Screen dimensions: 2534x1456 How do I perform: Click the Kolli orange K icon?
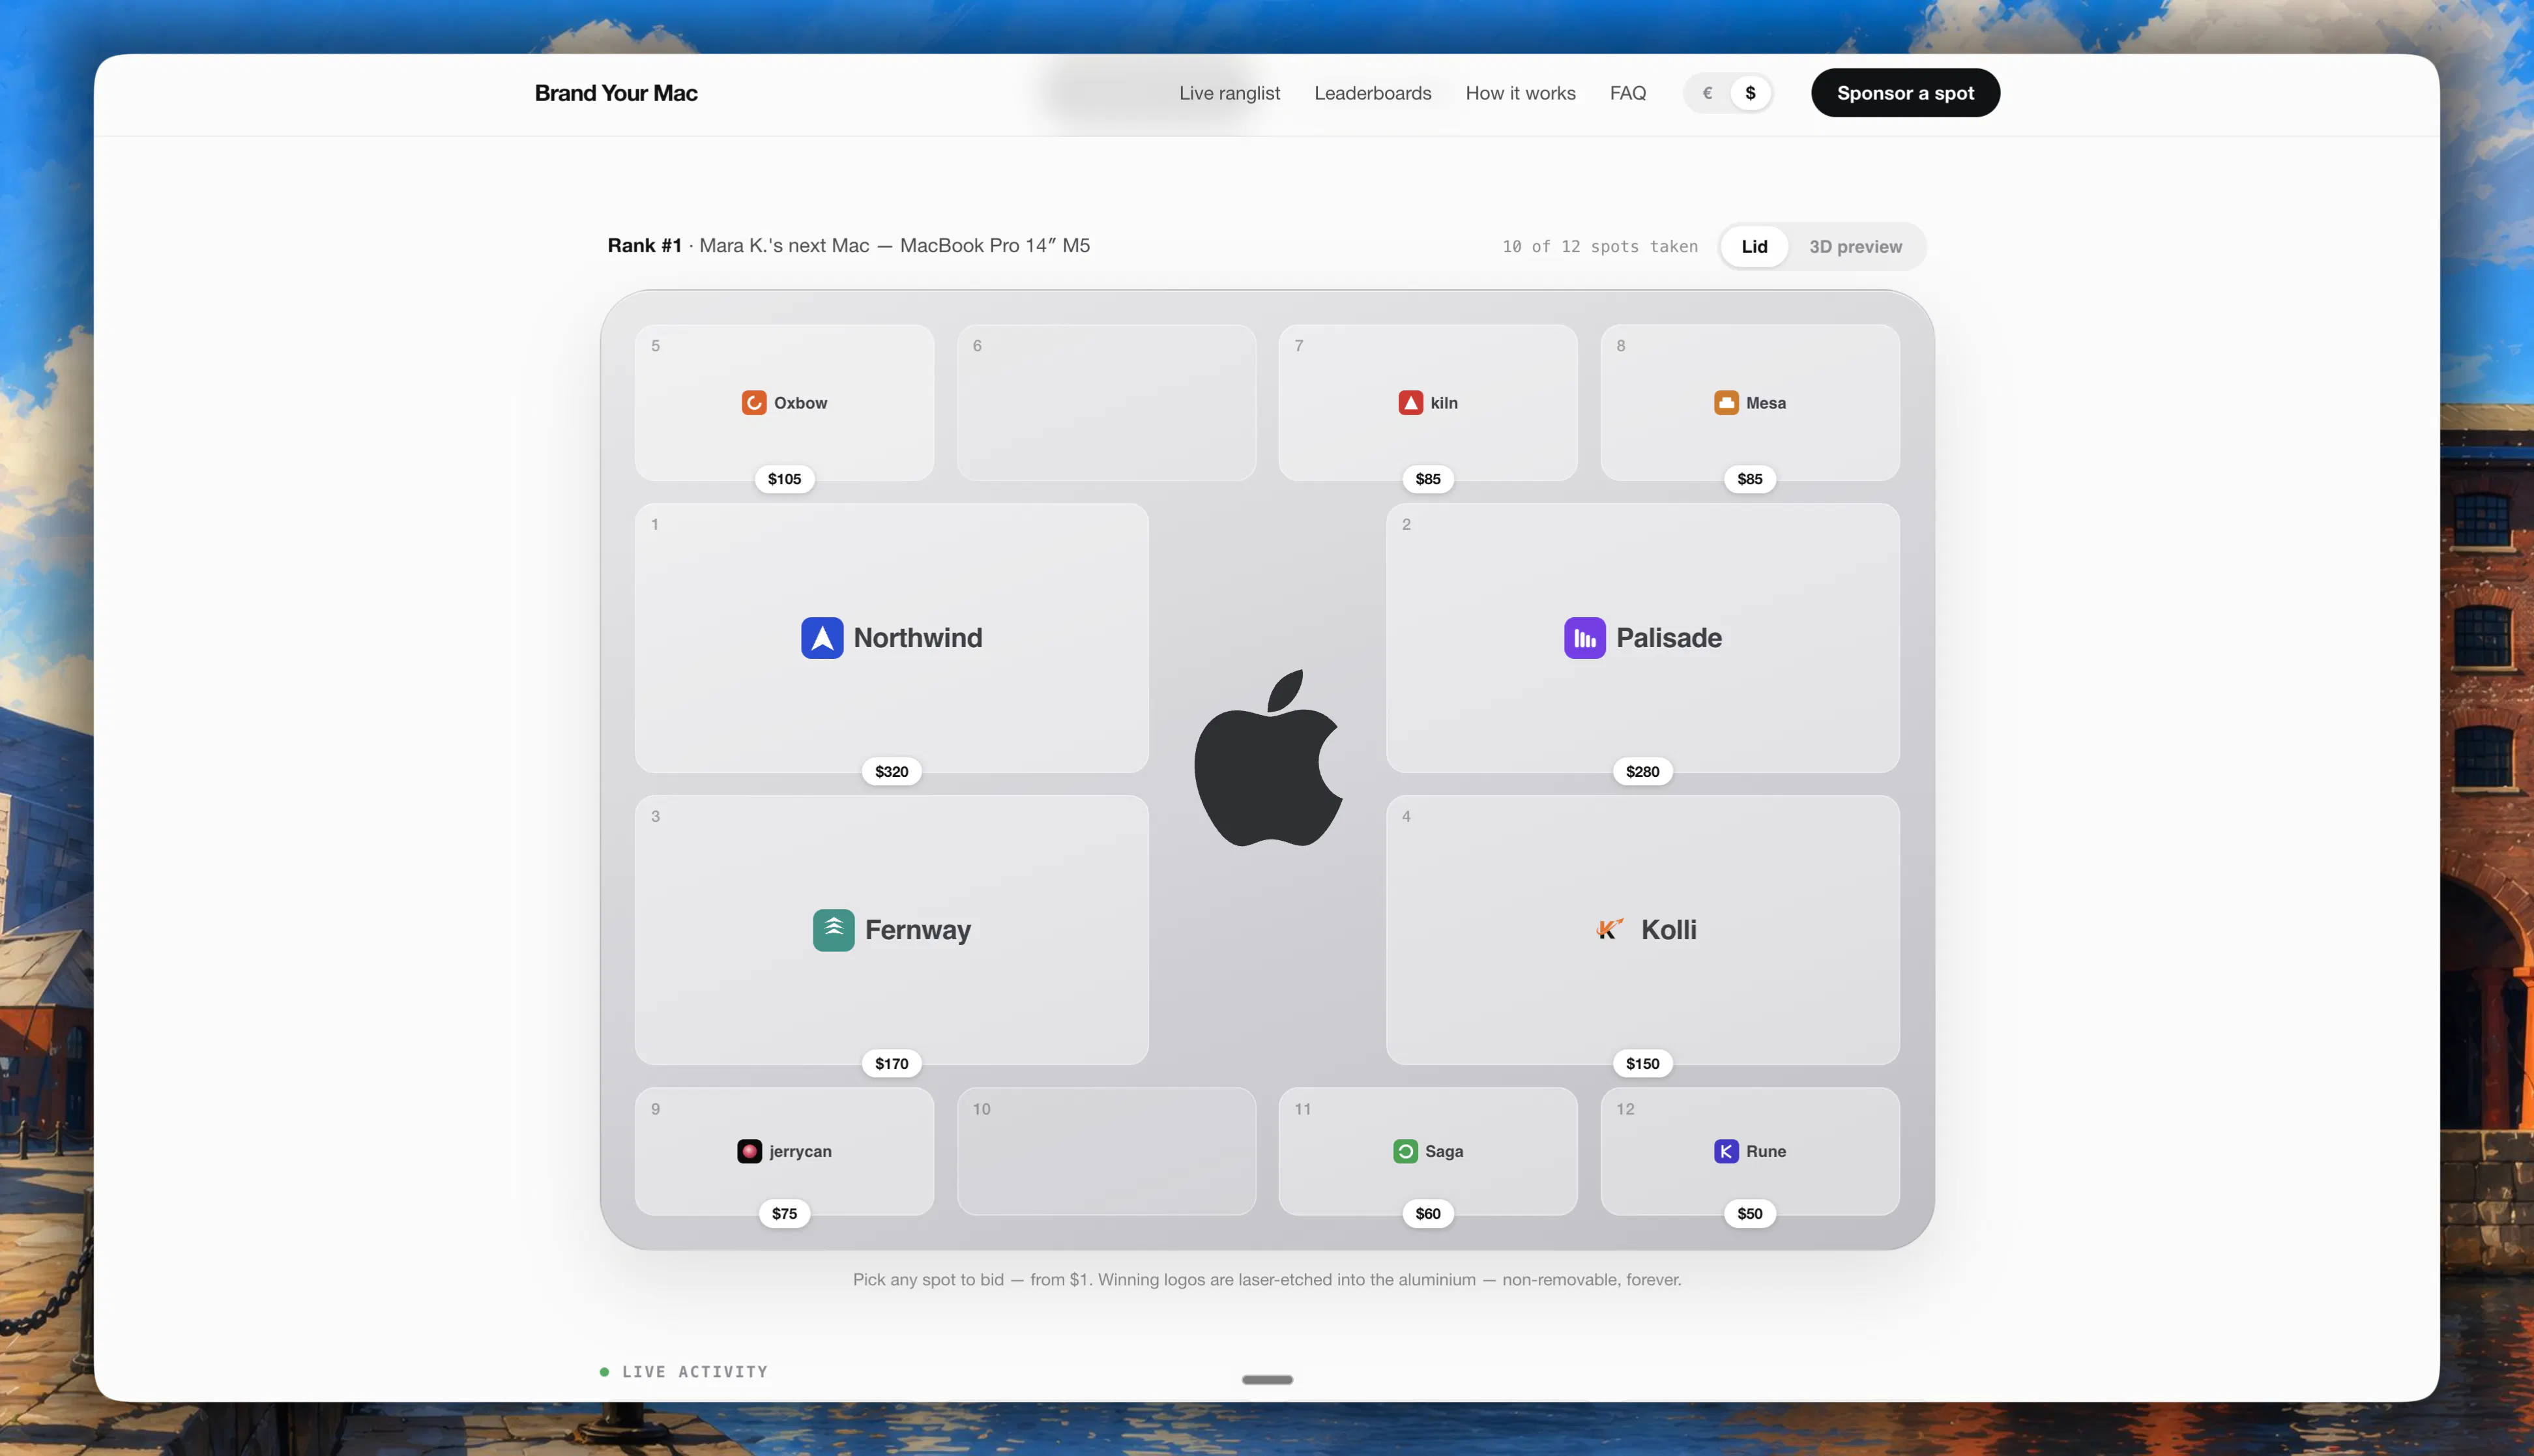pyautogui.click(x=1609, y=930)
